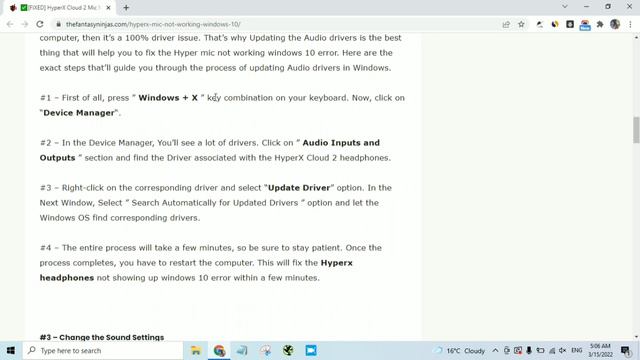Click the browser forward arrow

(24, 24)
